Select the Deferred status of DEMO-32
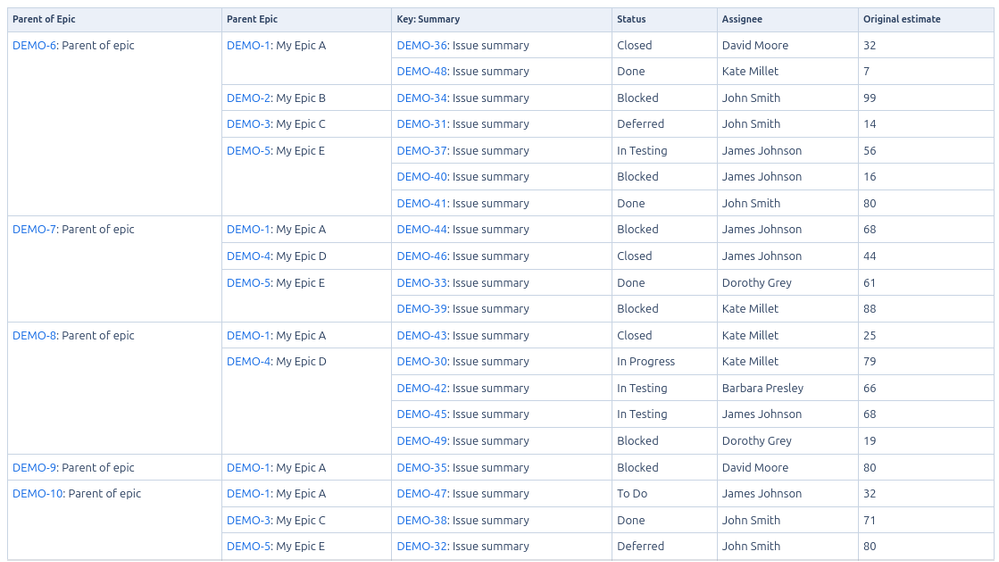The image size is (999, 562). 640,546
